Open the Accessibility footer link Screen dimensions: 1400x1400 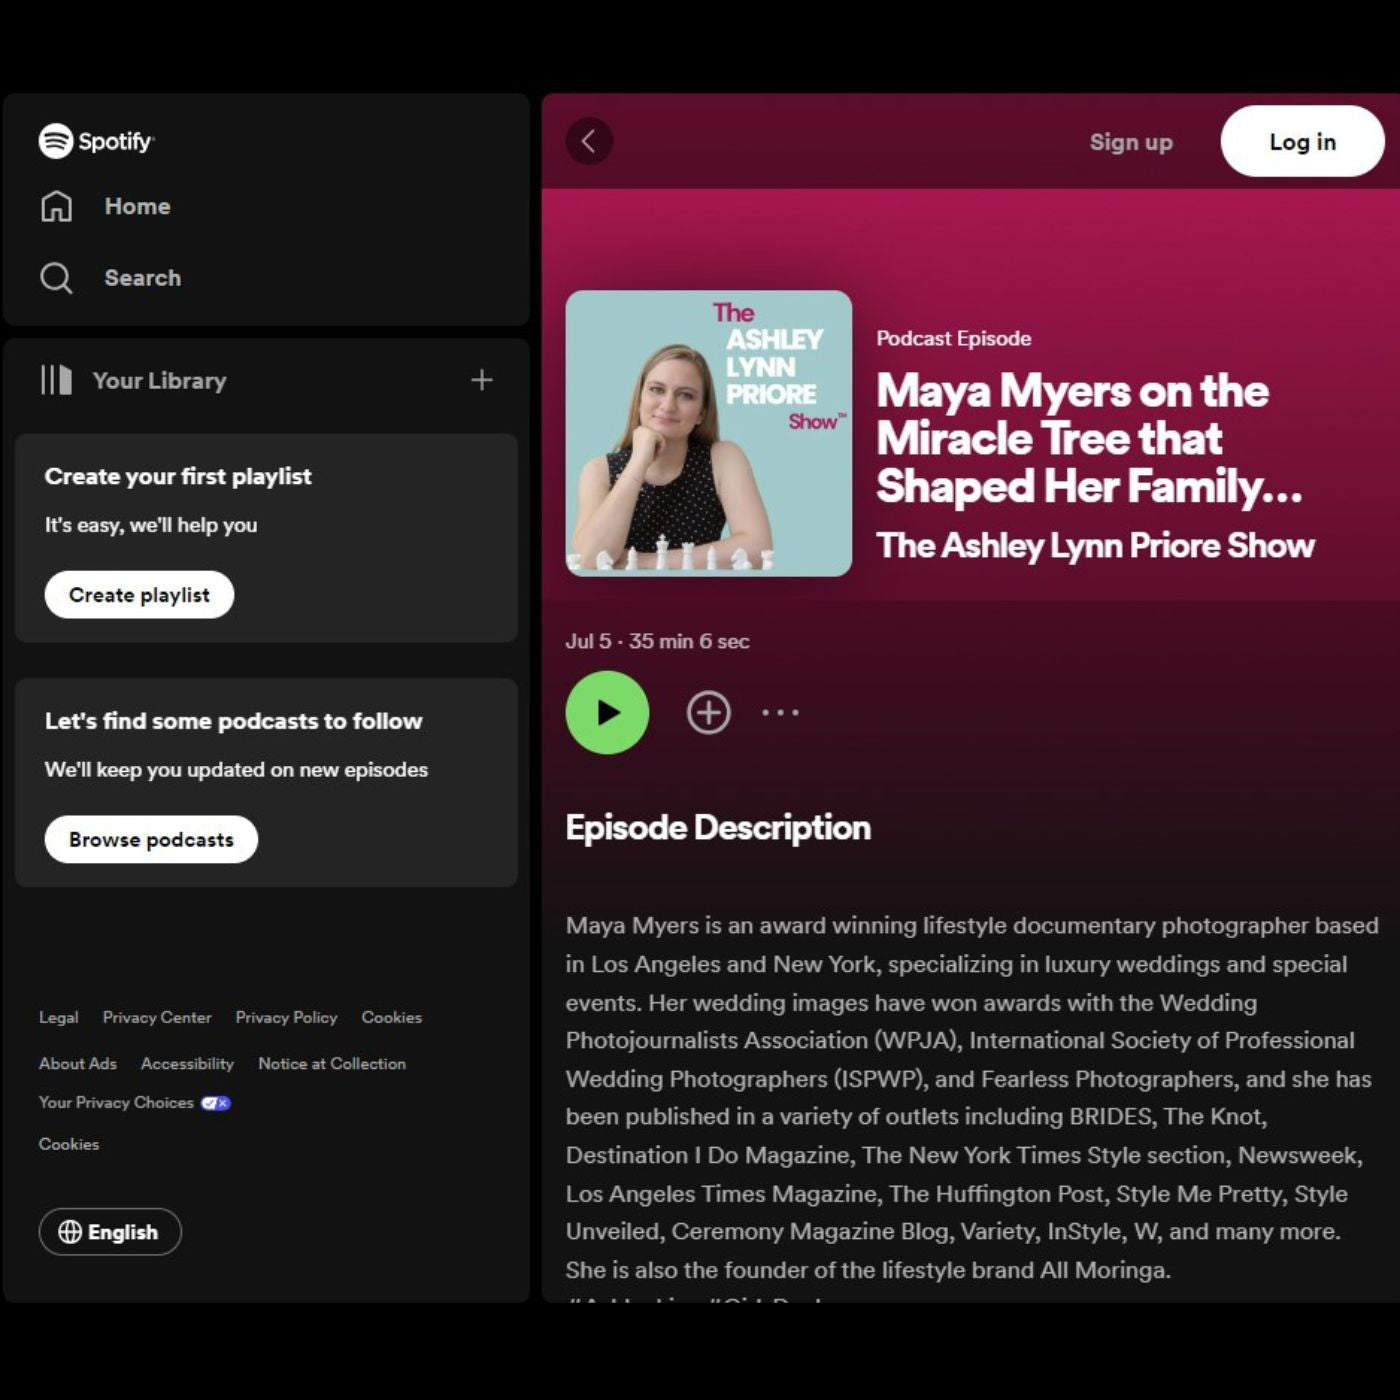coord(187,1063)
